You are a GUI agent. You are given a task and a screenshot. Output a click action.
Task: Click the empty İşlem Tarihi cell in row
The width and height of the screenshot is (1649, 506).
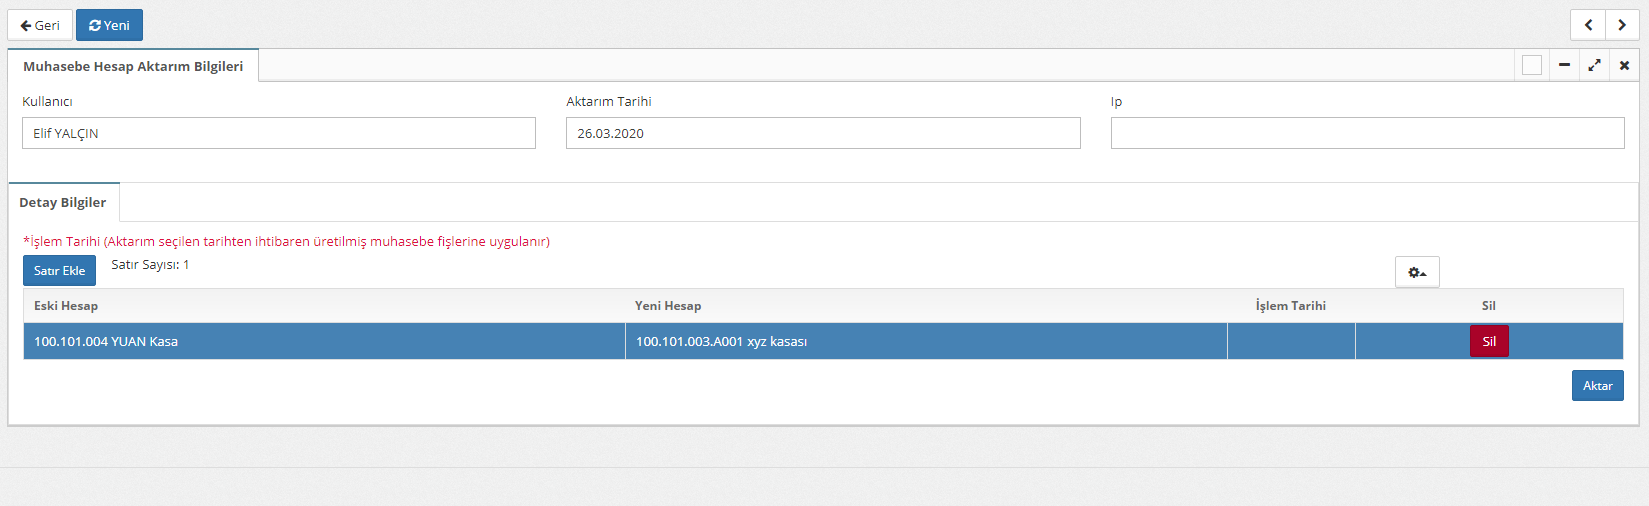click(1290, 341)
